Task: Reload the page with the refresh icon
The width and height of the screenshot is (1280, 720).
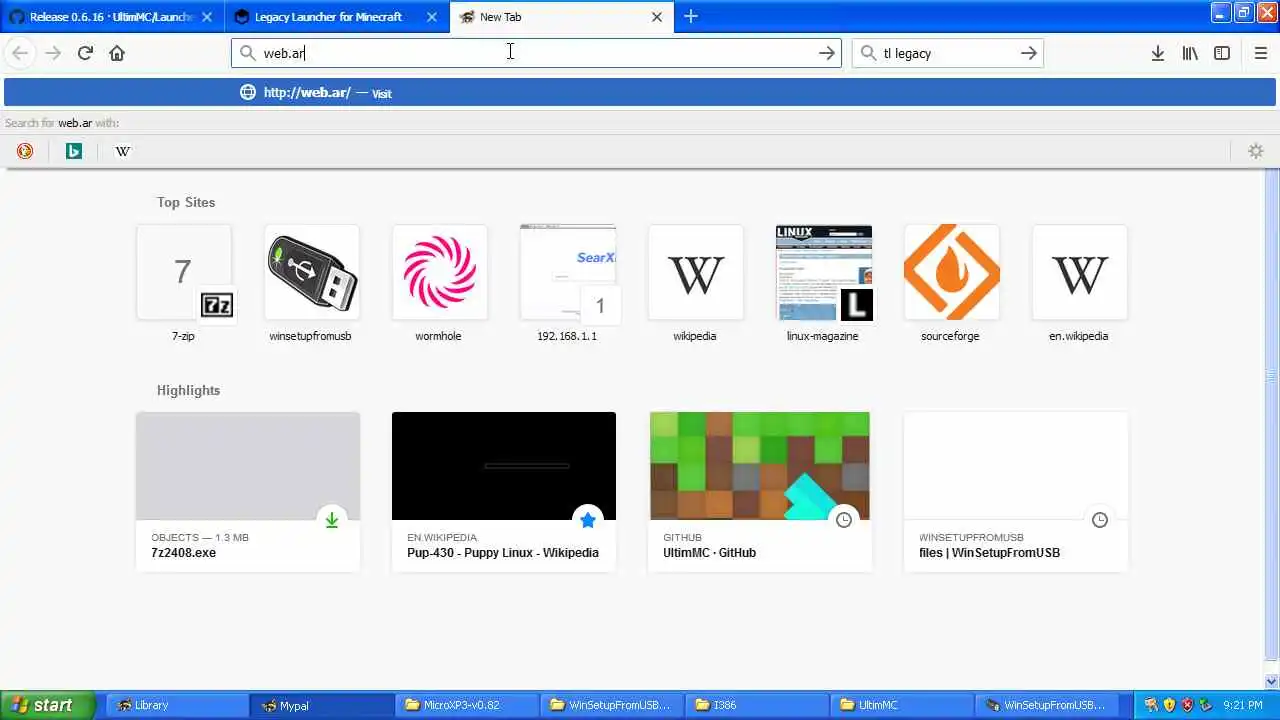Action: pos(85,53)
